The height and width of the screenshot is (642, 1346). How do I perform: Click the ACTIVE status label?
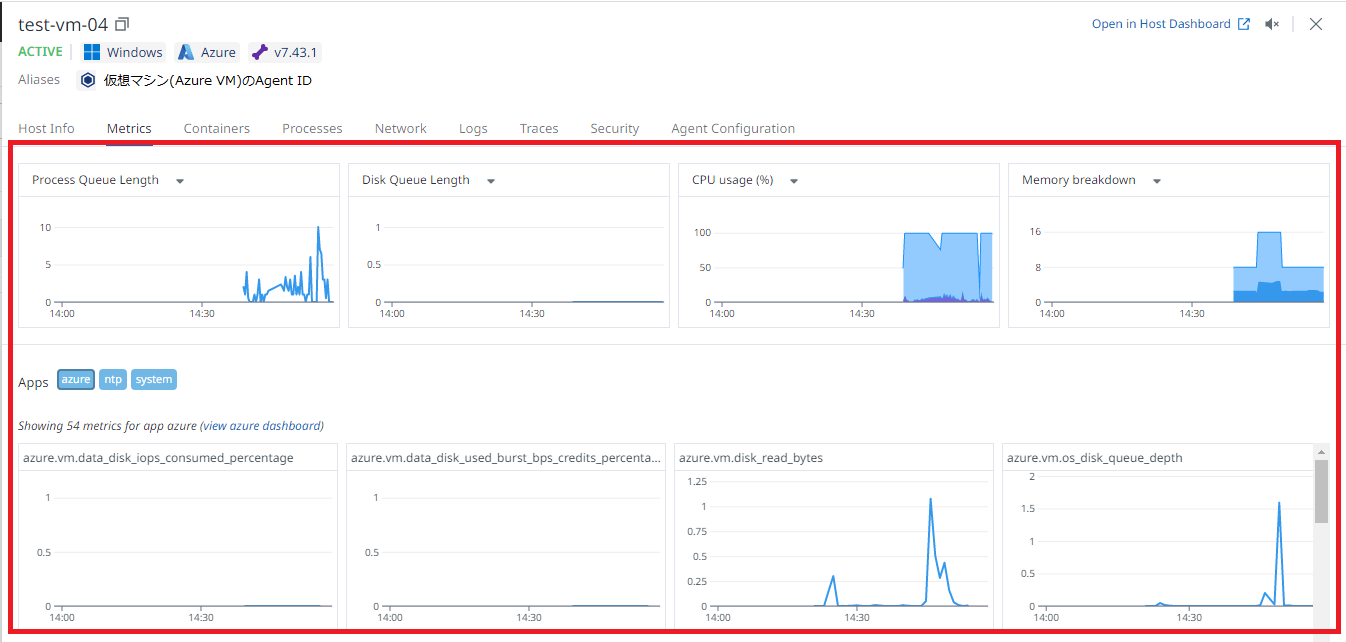[40, 52]
